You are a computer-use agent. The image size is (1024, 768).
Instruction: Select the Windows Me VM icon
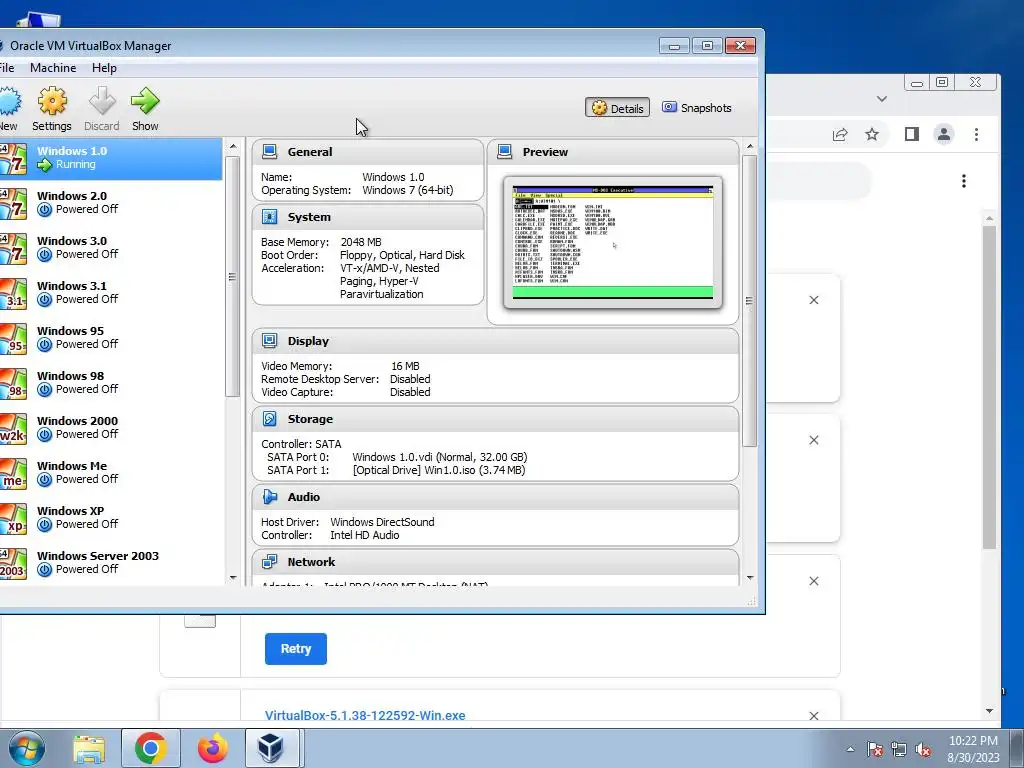click(x=13, y=474)
